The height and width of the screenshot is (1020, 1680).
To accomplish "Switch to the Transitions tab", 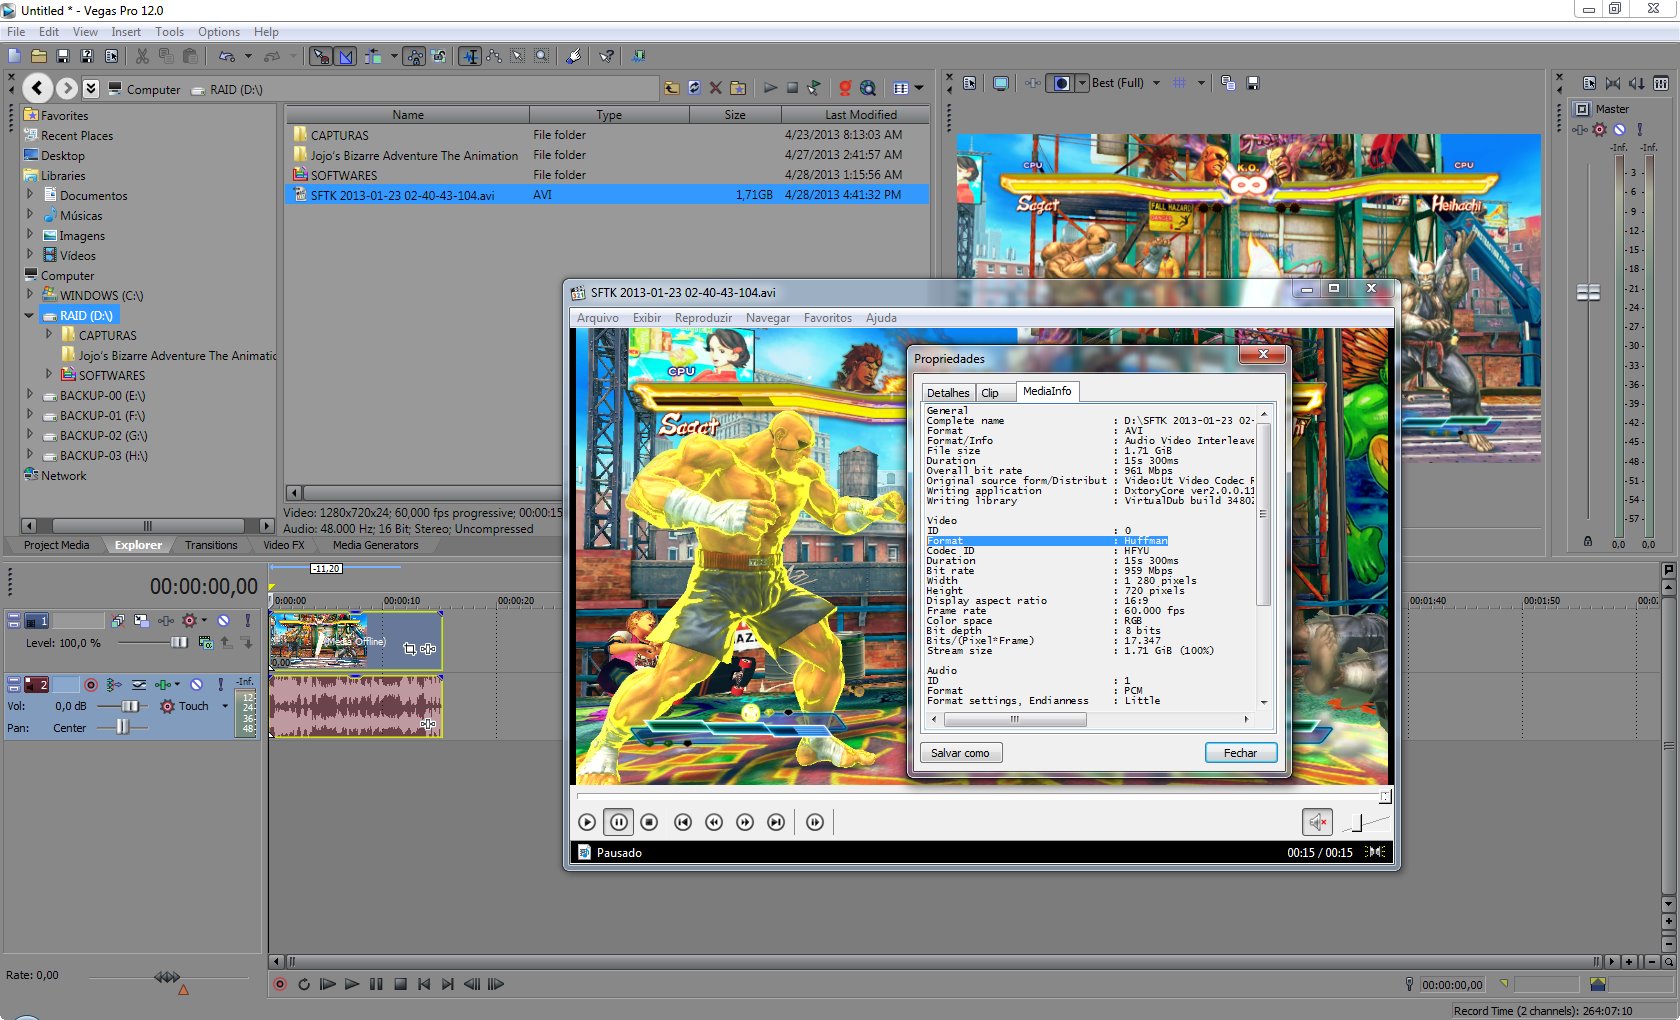I will [x=211, y=545].
